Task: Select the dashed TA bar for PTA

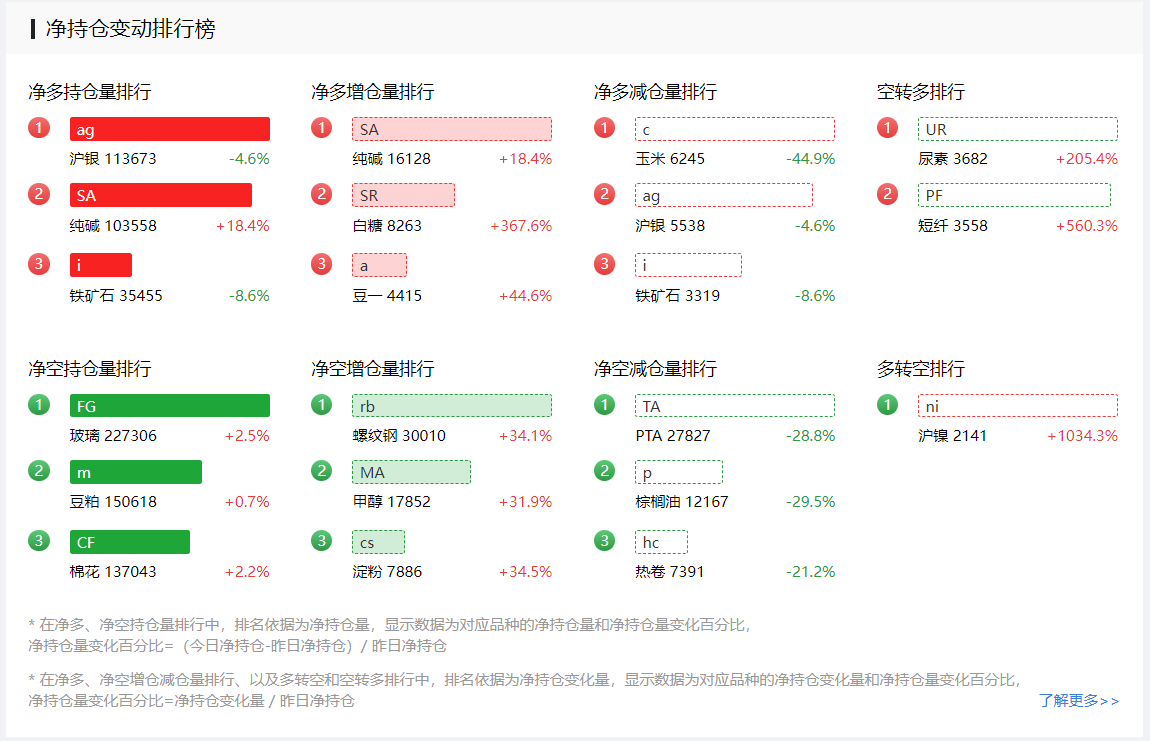Action: point(734,406)
